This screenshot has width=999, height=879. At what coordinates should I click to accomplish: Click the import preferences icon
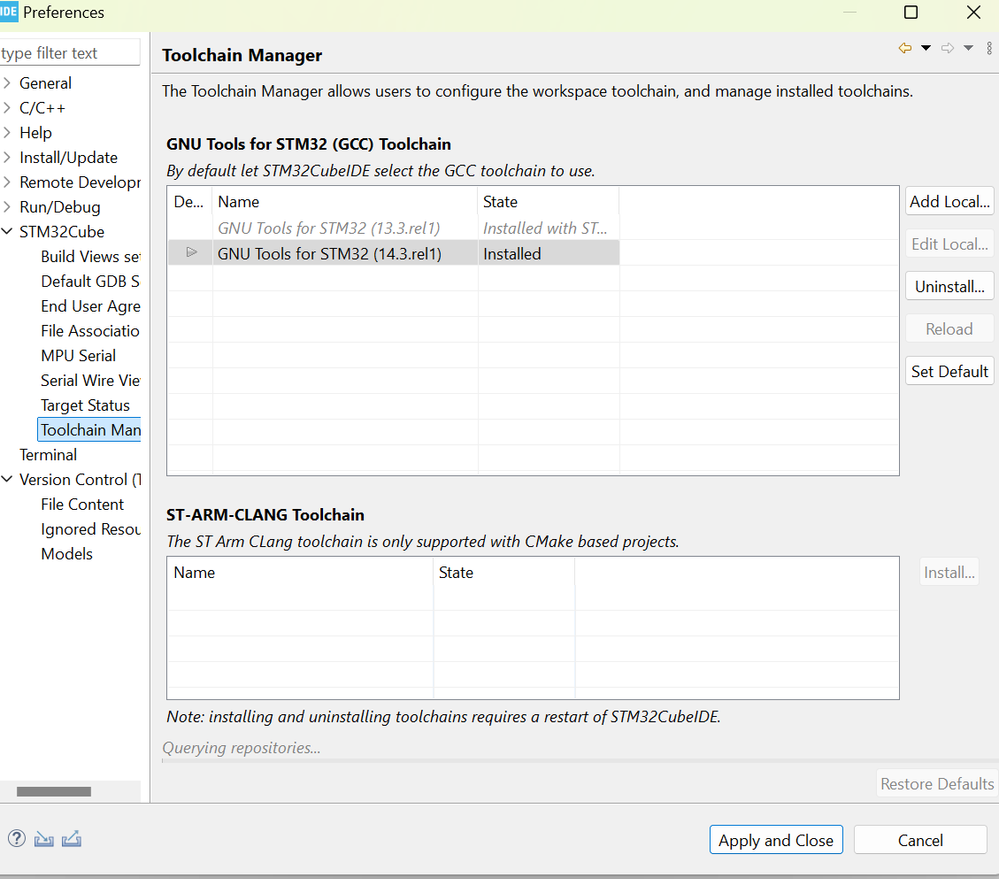44,839
